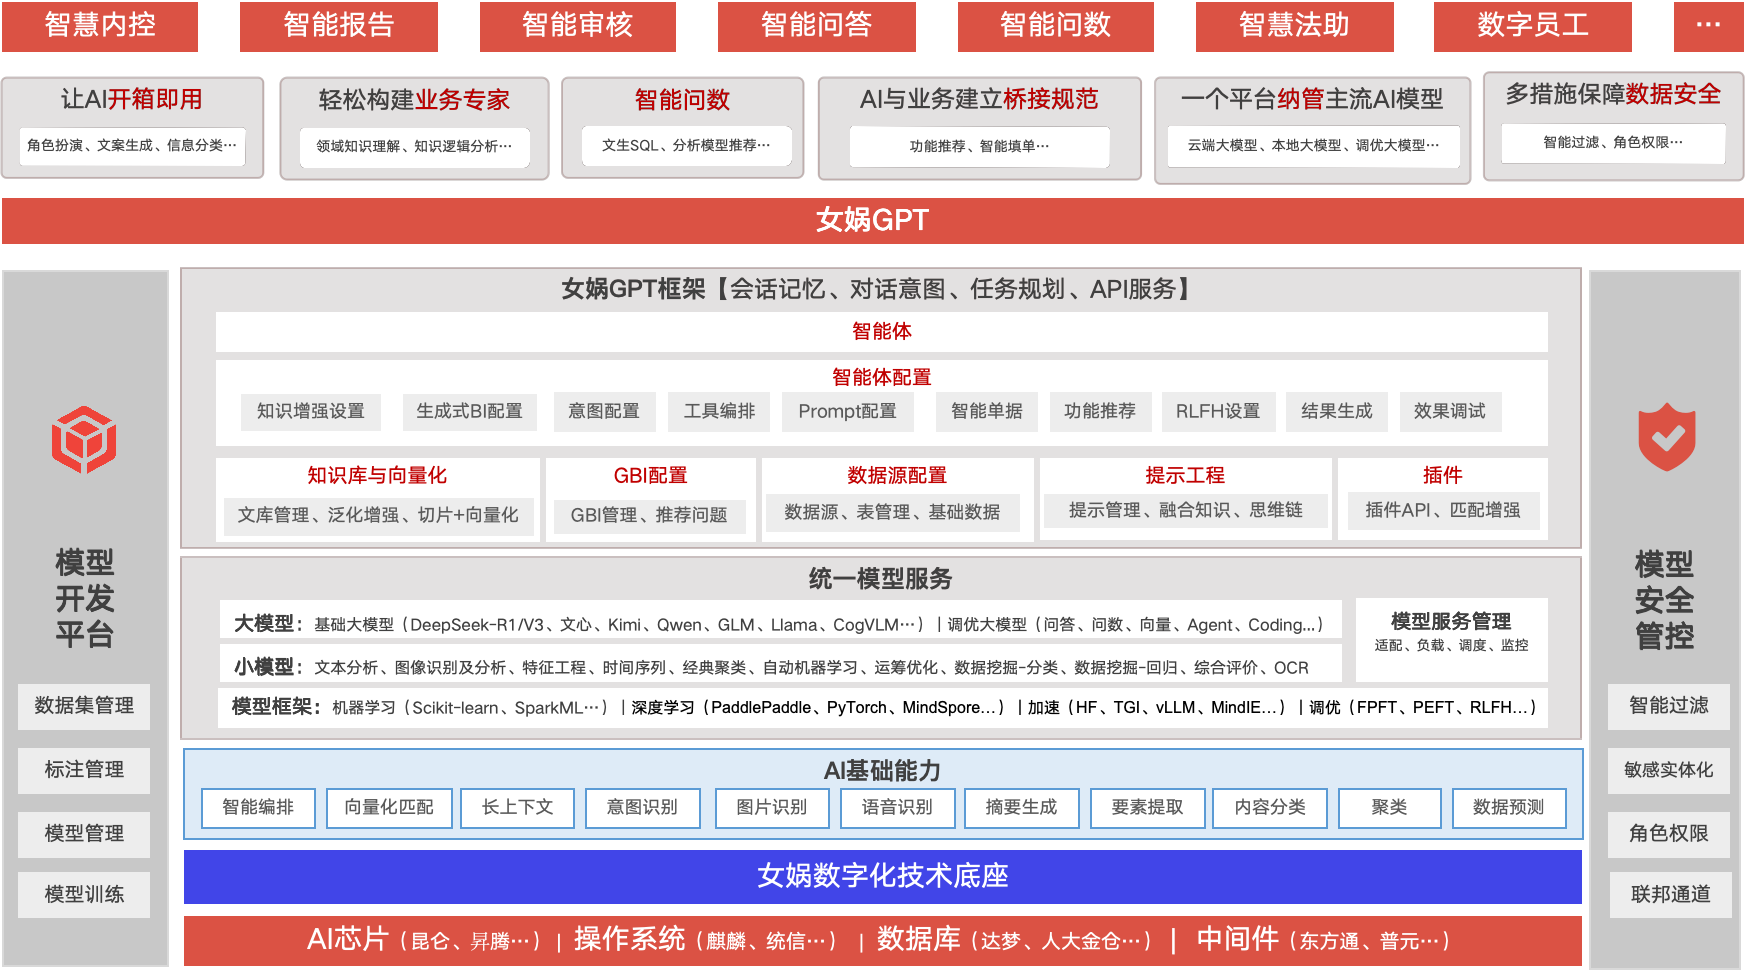Open 智能过滤 in the security panel
Screen dimensions: 1746x972
[1668, 706]
